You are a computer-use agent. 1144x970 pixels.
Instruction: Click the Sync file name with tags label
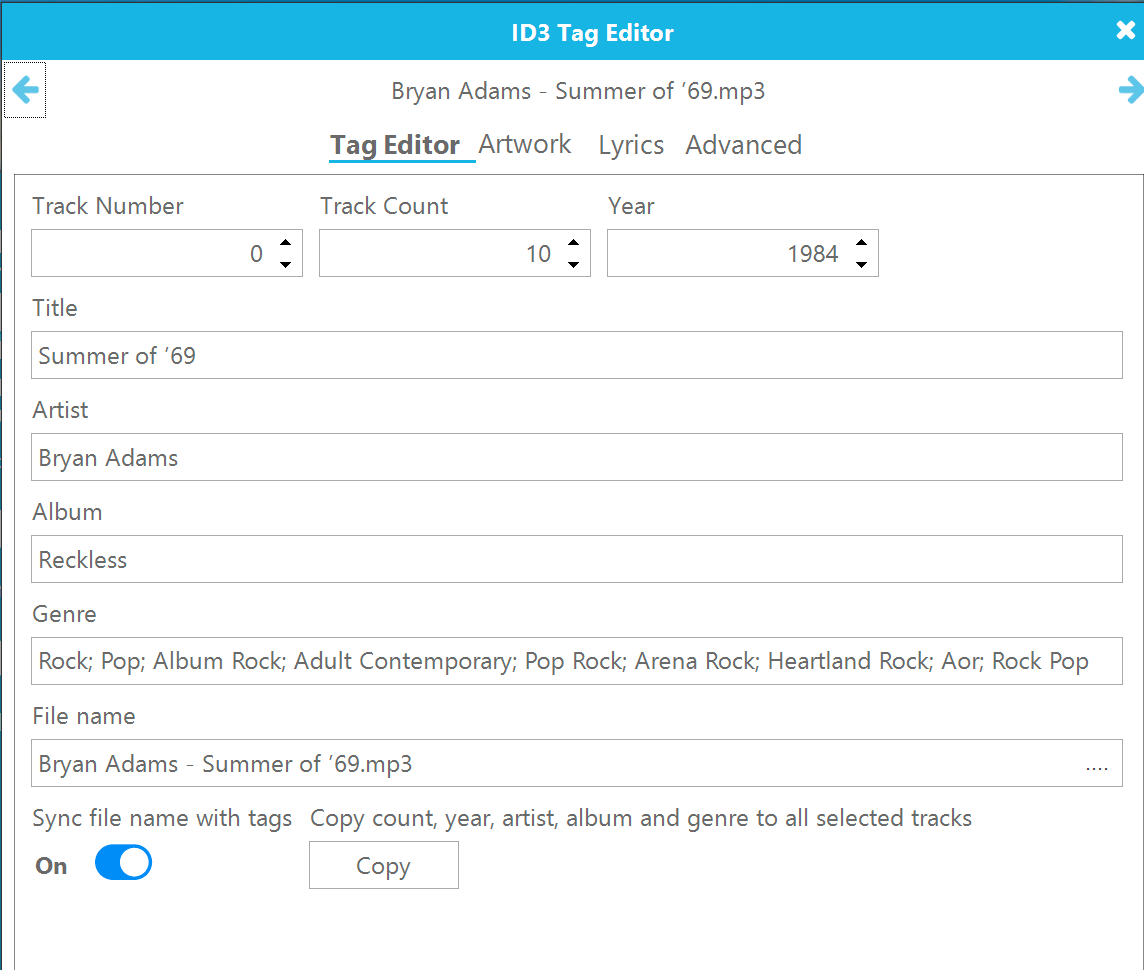(162, 818)
